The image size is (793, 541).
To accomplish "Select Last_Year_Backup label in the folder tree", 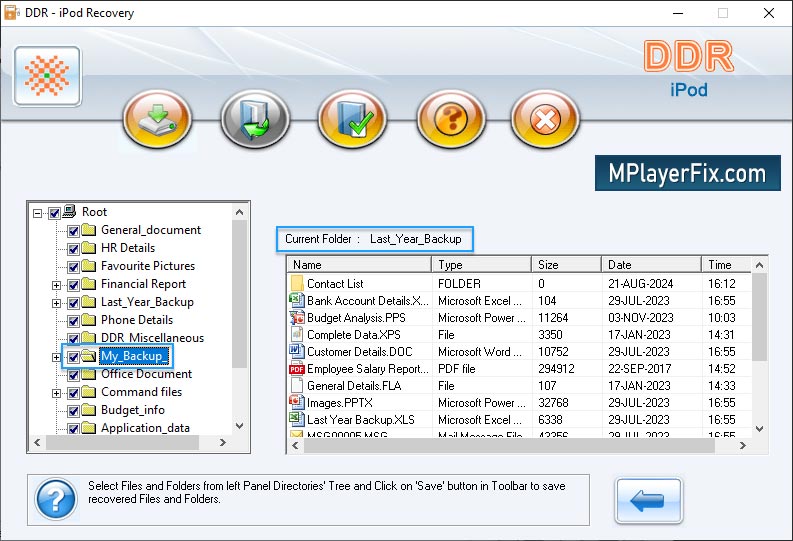I will click(x=147, y=302).
